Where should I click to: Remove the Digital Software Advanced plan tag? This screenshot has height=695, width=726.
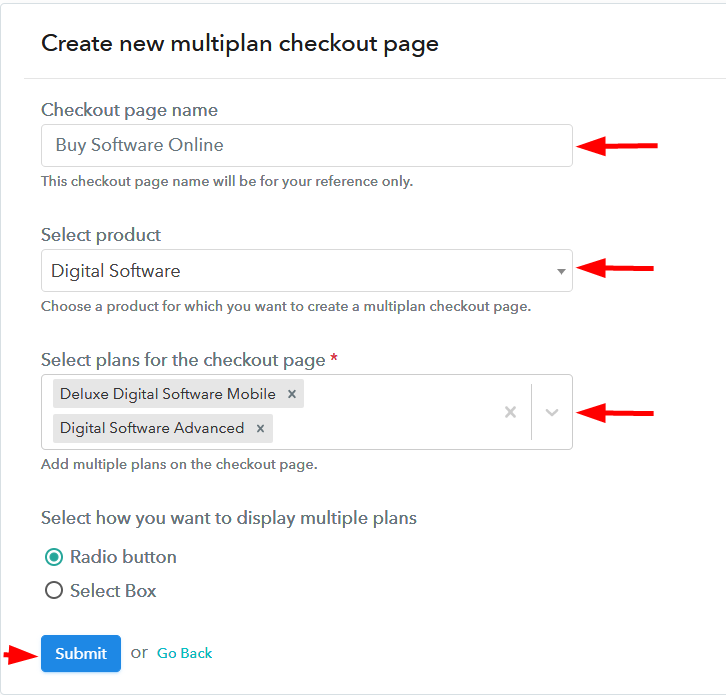coord(260,428)
